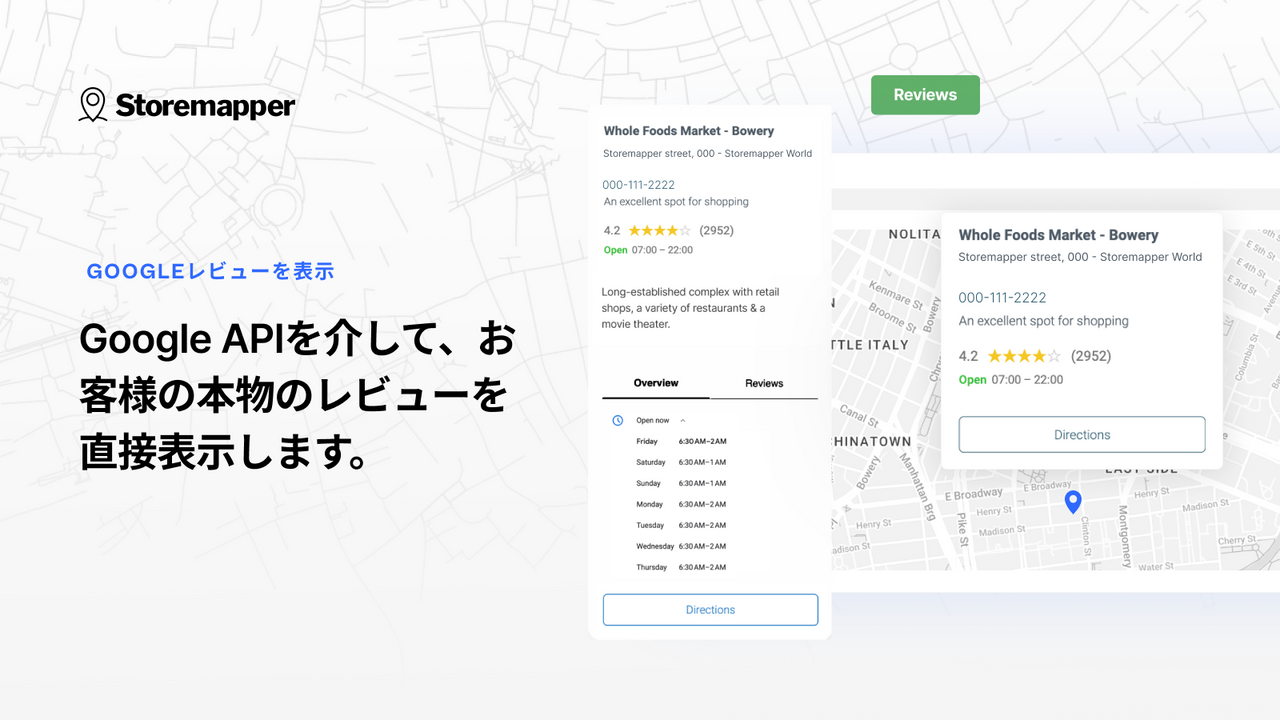Switch to the Reviews tab in side panel

pos(764,383)
